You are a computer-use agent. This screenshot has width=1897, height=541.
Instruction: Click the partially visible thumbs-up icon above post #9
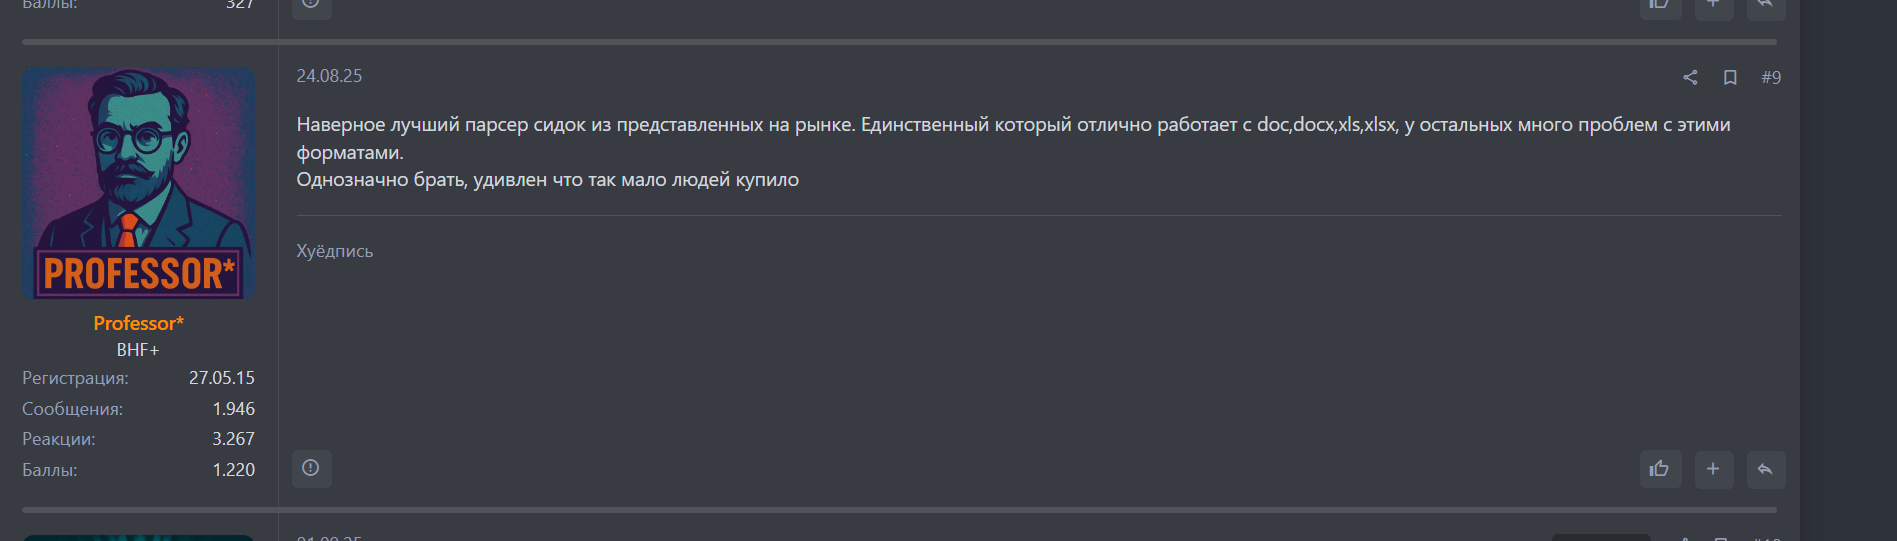(x=1660, y=5)
